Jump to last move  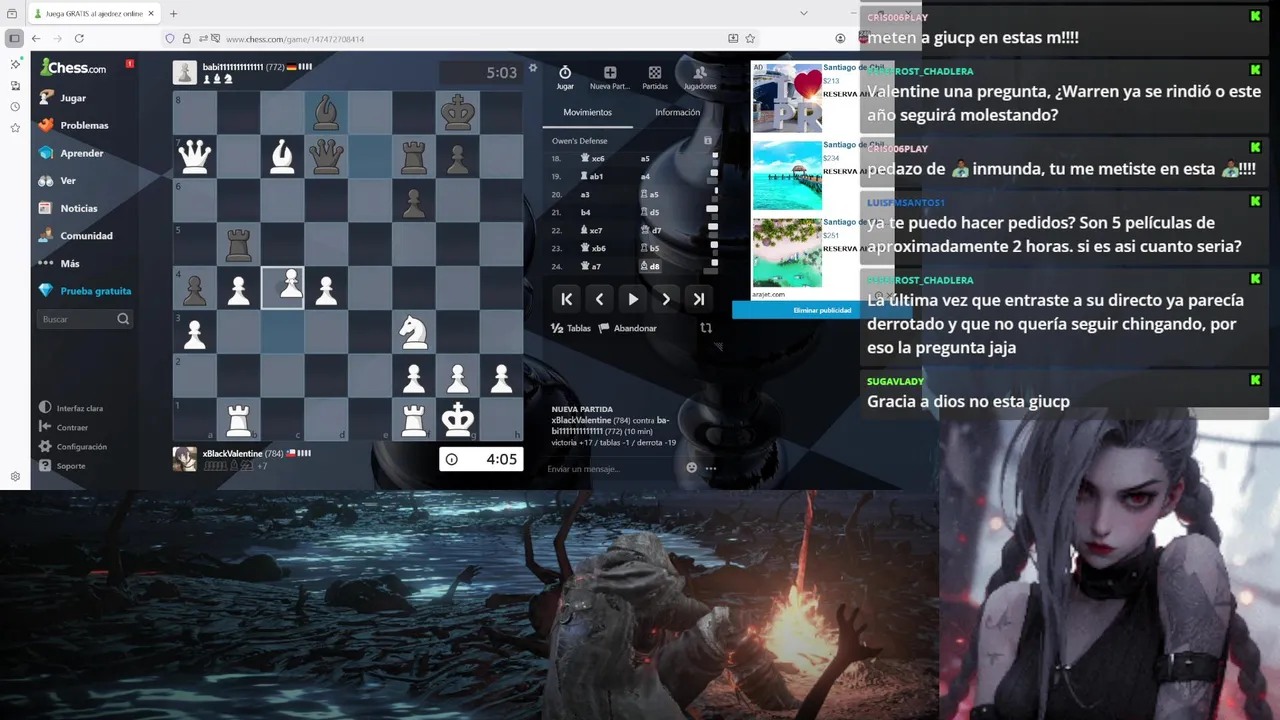point(699,299)
